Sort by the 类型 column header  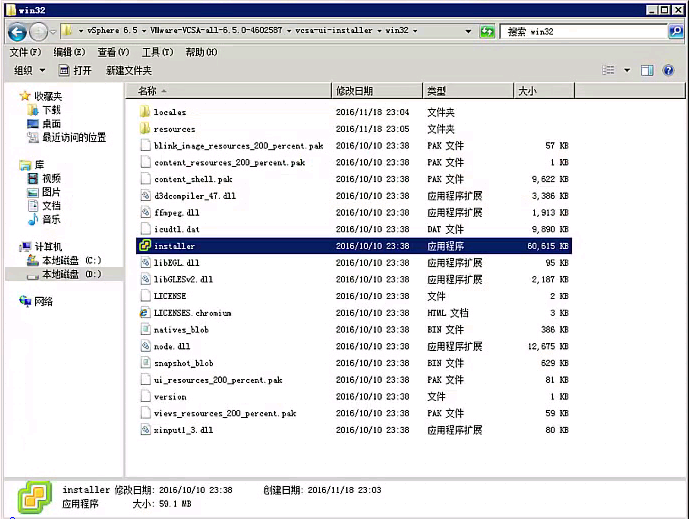(468, 91)
